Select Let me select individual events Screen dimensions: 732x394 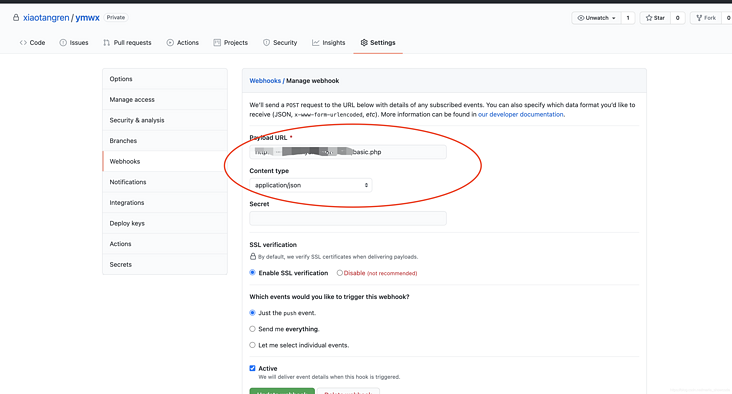pyautogui.click(x=253, y=345)
